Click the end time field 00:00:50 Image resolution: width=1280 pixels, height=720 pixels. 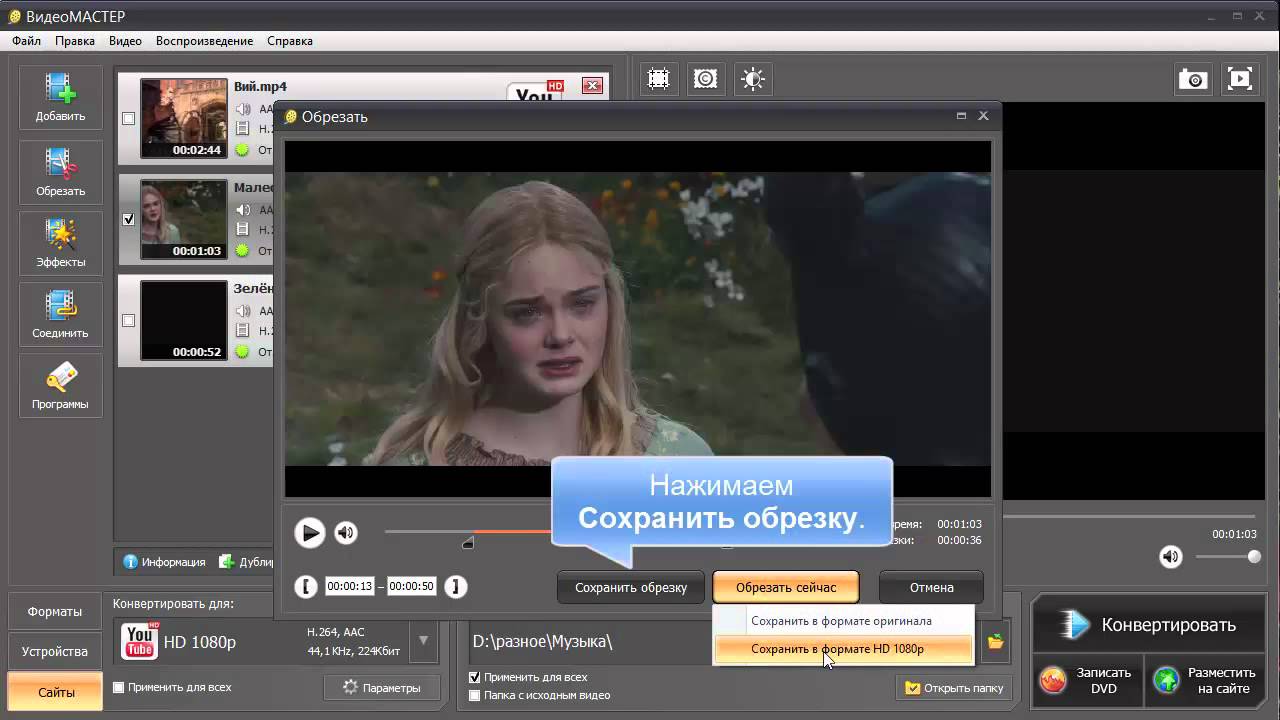coord(412,587)
